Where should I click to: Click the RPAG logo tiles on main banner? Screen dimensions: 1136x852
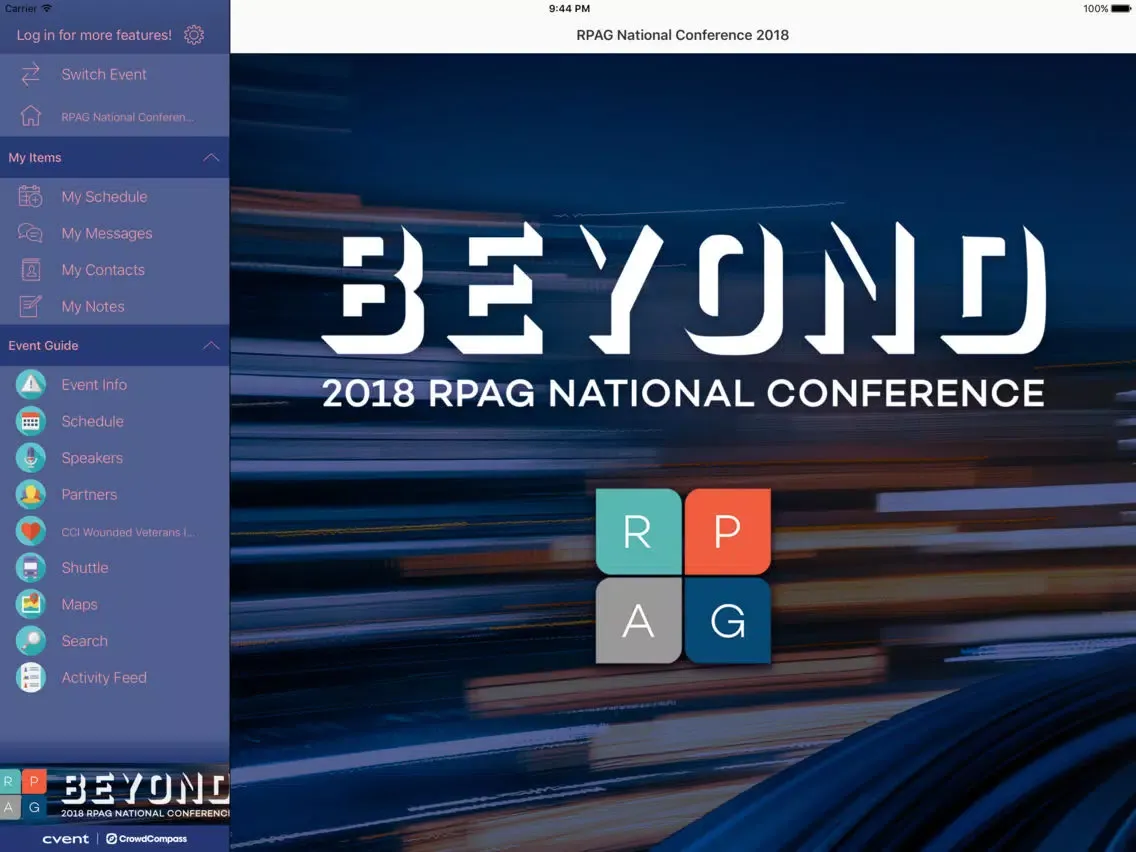click(682, 576)
